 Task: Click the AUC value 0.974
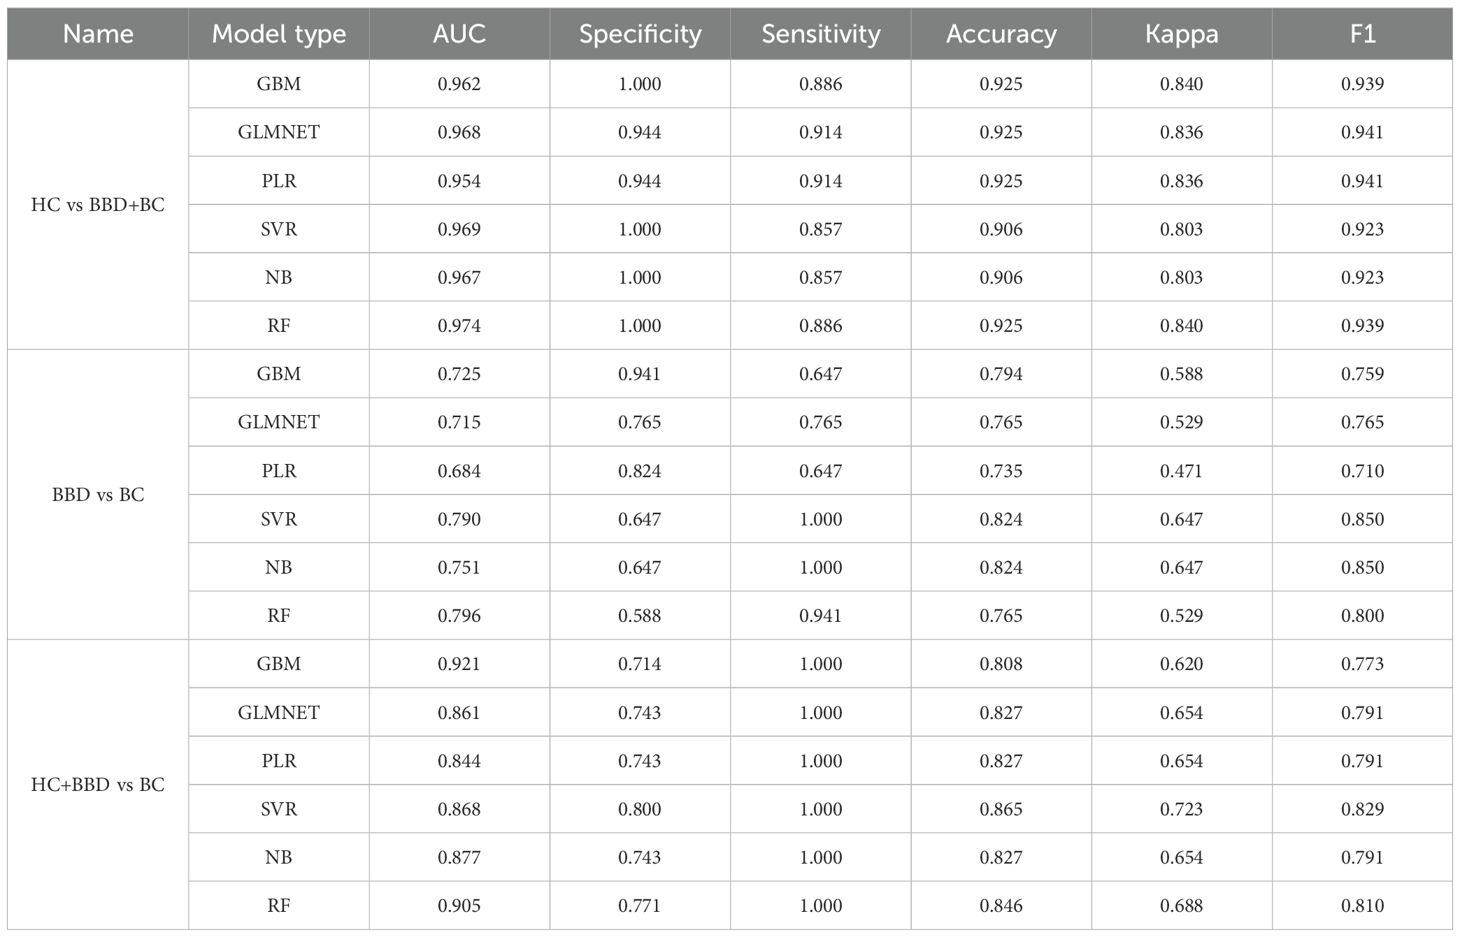pyautogui.click(x=459, y=326)
